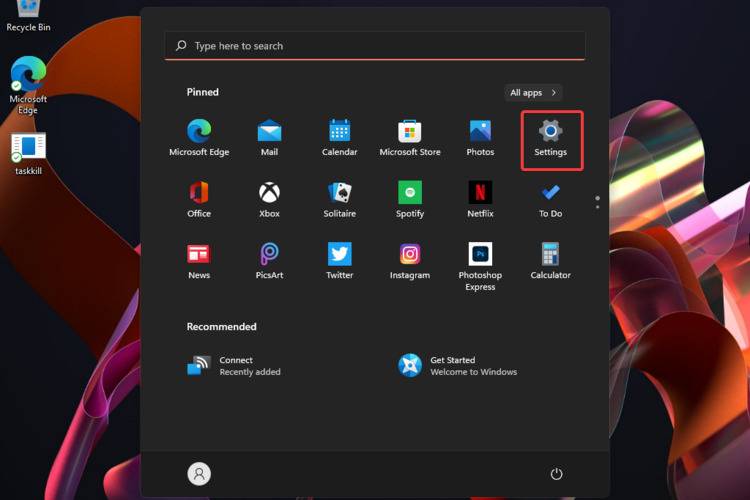
Task: Expand the All apps list
Action: (533, 92)
